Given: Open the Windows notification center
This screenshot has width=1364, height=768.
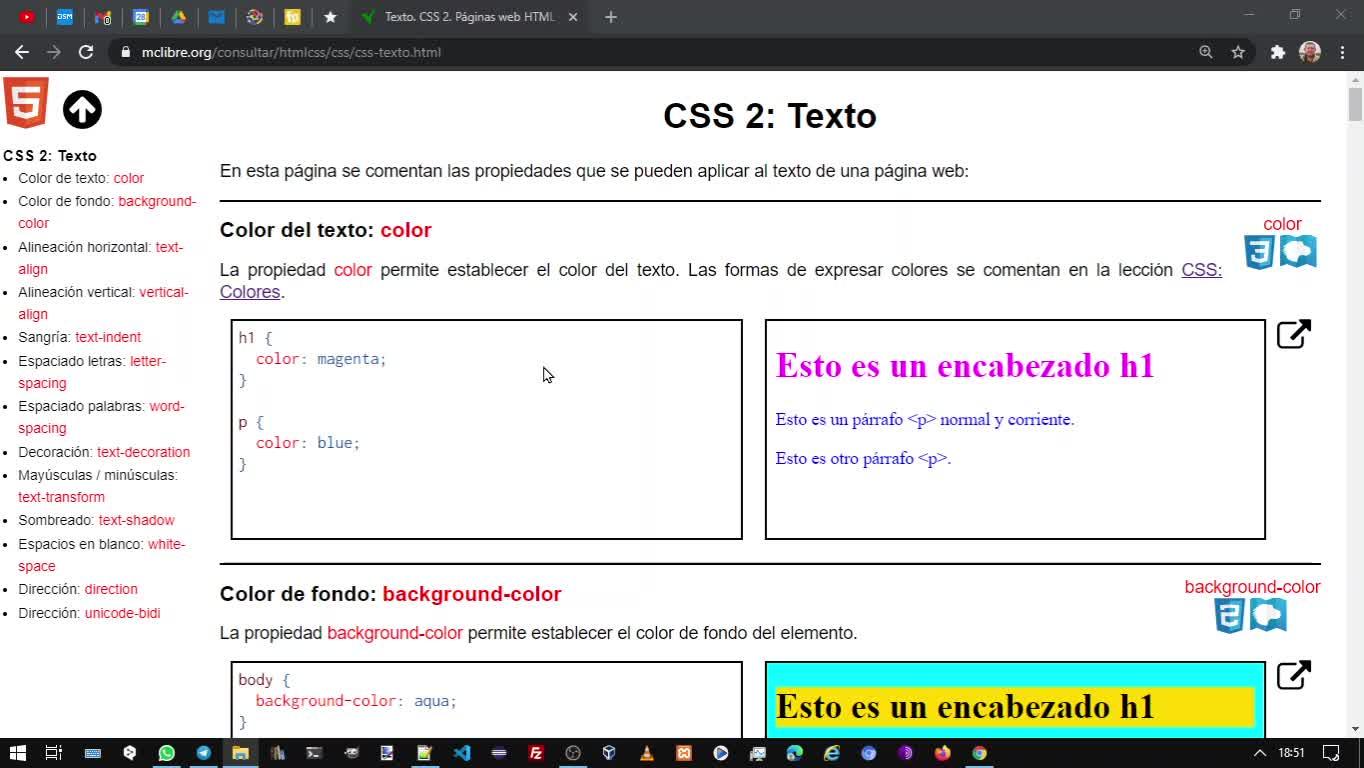Looking at the screenshot, I should (1331, 753).
